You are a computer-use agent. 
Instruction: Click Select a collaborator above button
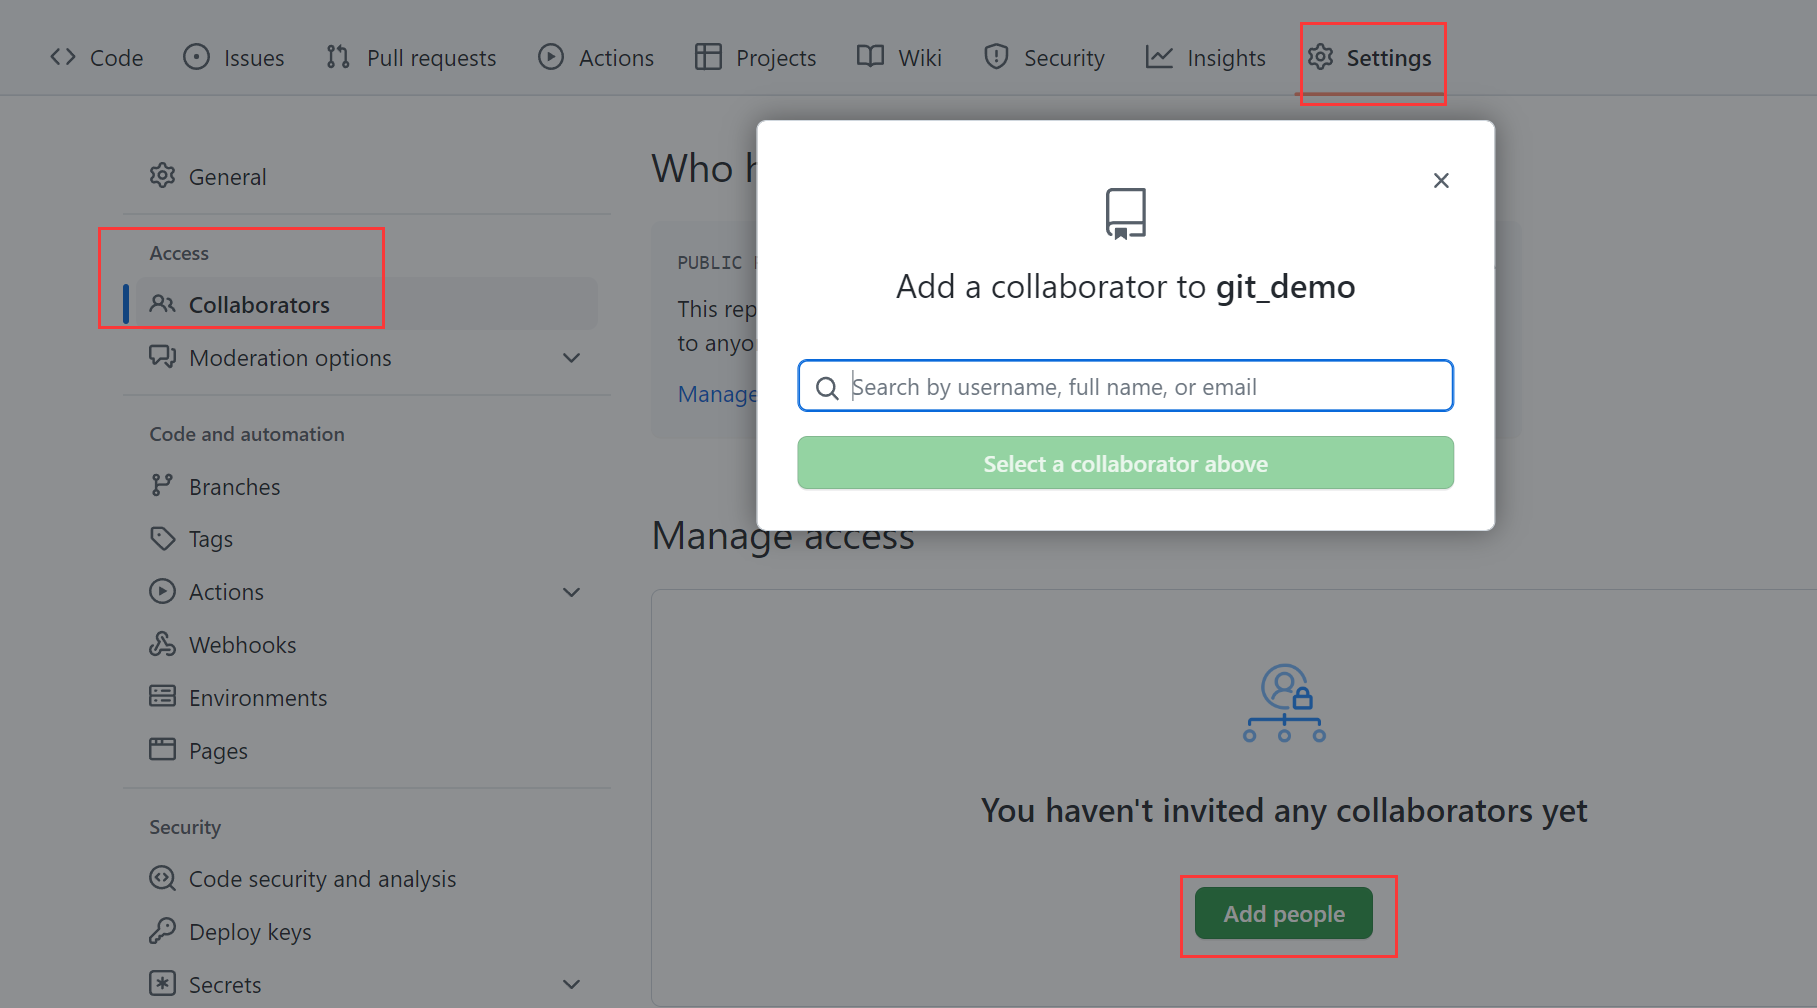point(1125,463)
